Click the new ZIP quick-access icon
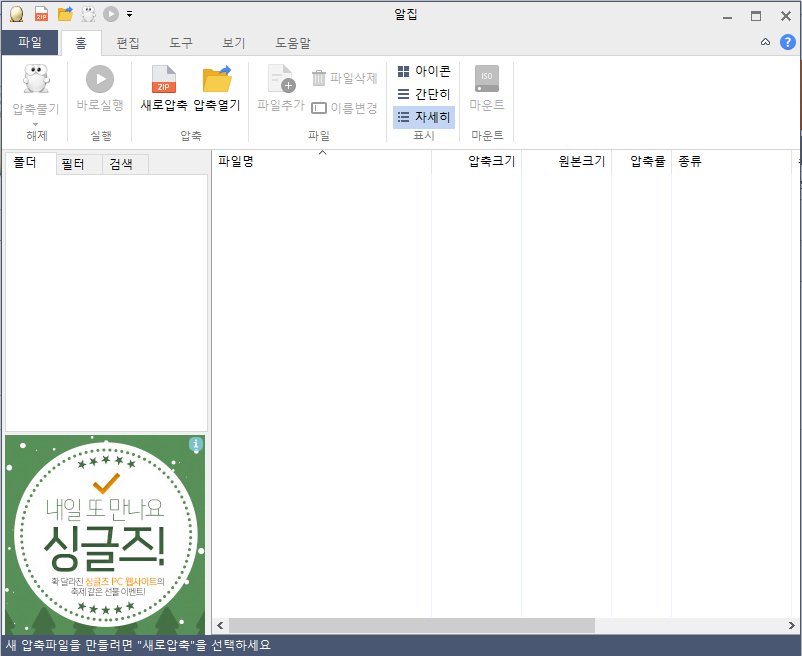This screenshot has width=802, height=656. (x=41, y=14)
